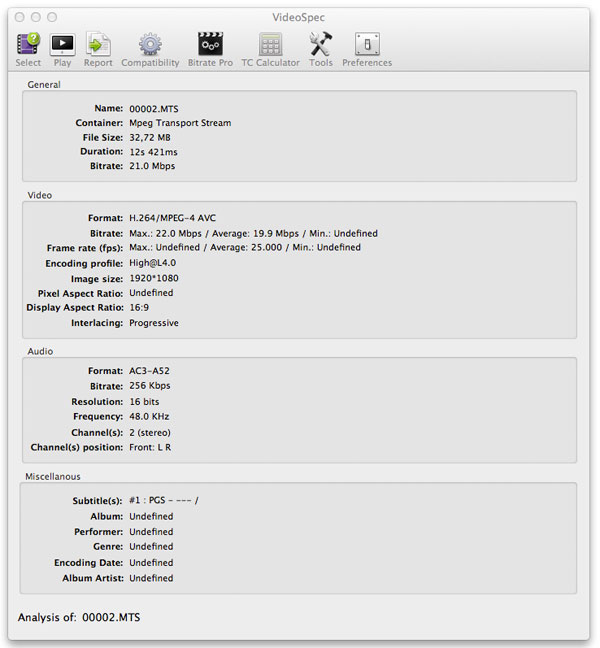Open the TC Calculator
This screenshot has width=600, height=648.
point(270,44)
